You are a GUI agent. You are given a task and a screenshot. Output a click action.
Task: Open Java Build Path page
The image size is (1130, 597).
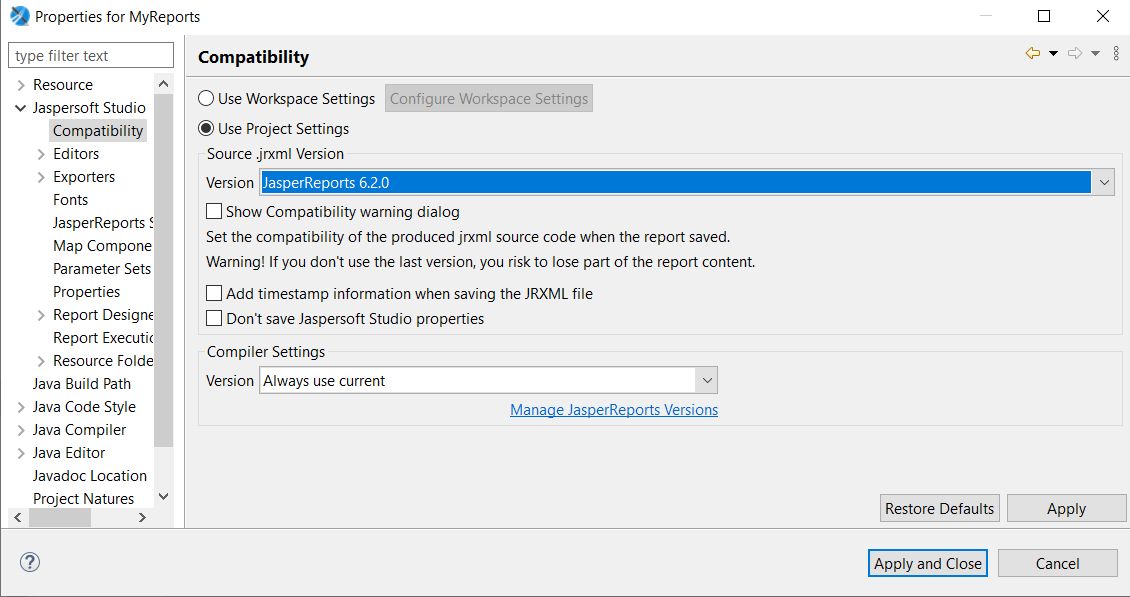[x=81, y=384]
